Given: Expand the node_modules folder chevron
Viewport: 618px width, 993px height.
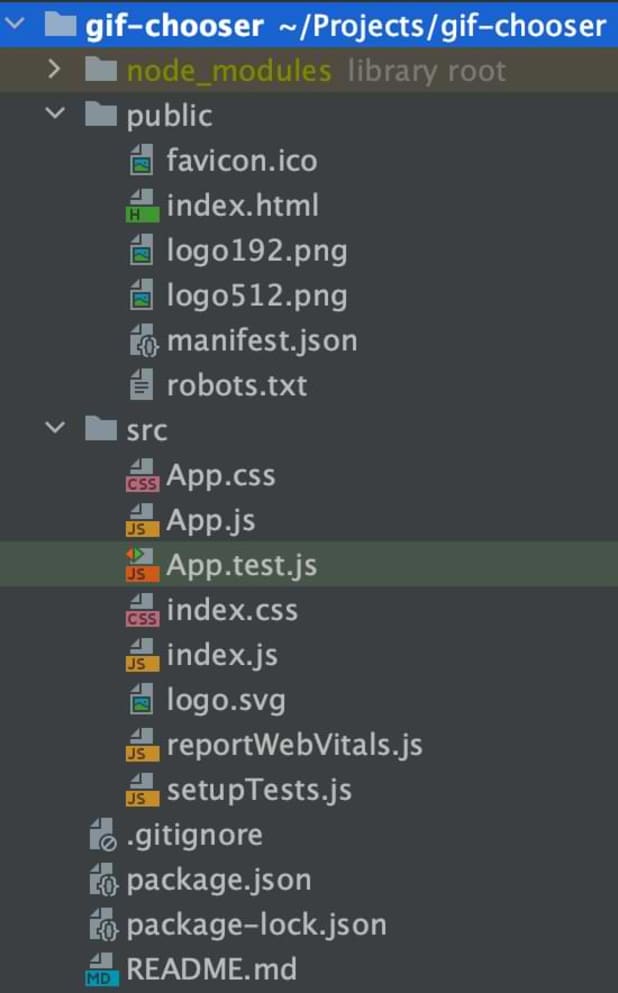Looking at the screenshot, I should click(54, 69).
